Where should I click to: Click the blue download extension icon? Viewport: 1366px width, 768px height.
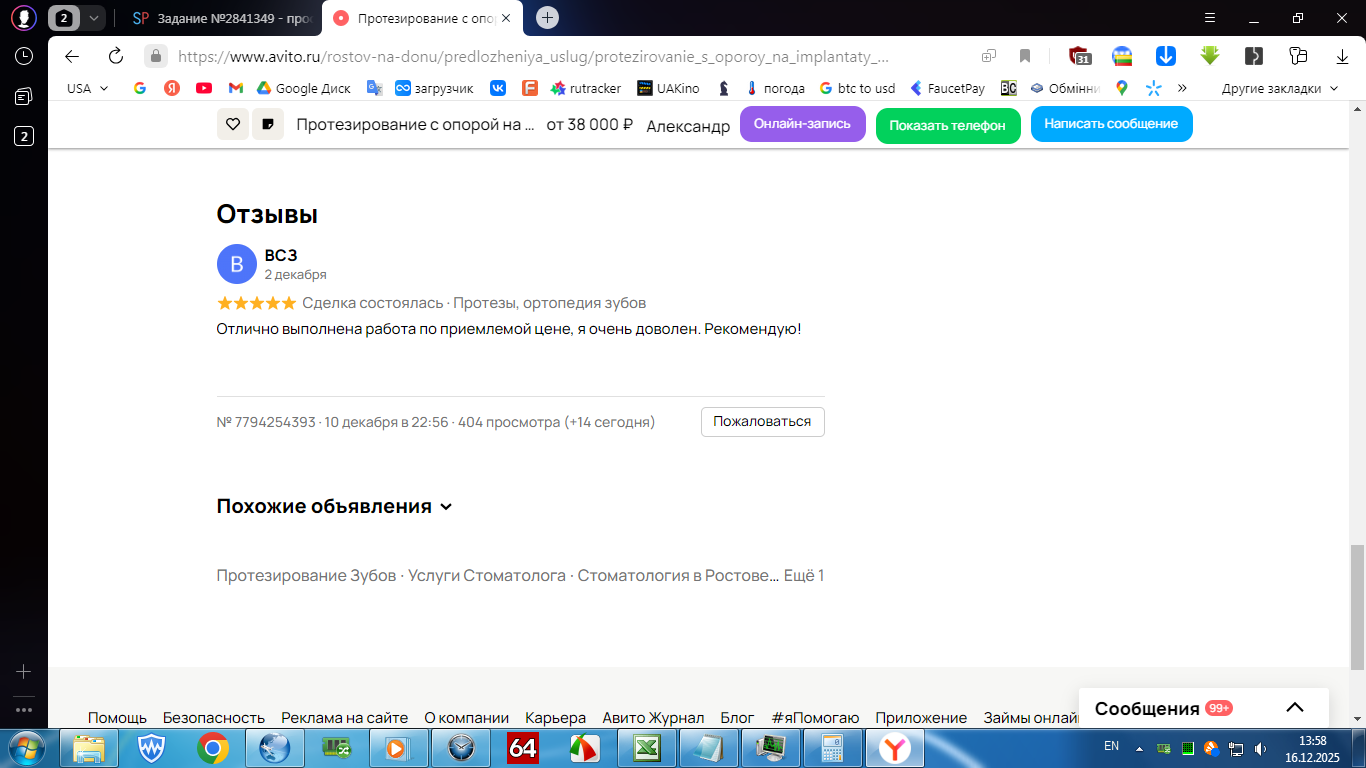1165,56
